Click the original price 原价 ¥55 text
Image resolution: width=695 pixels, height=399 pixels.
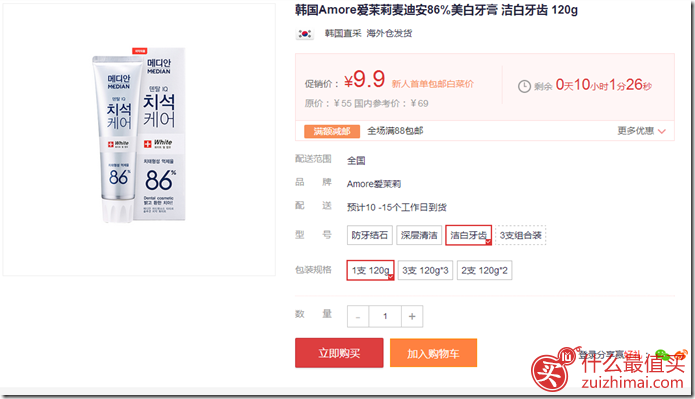(328, 103)
